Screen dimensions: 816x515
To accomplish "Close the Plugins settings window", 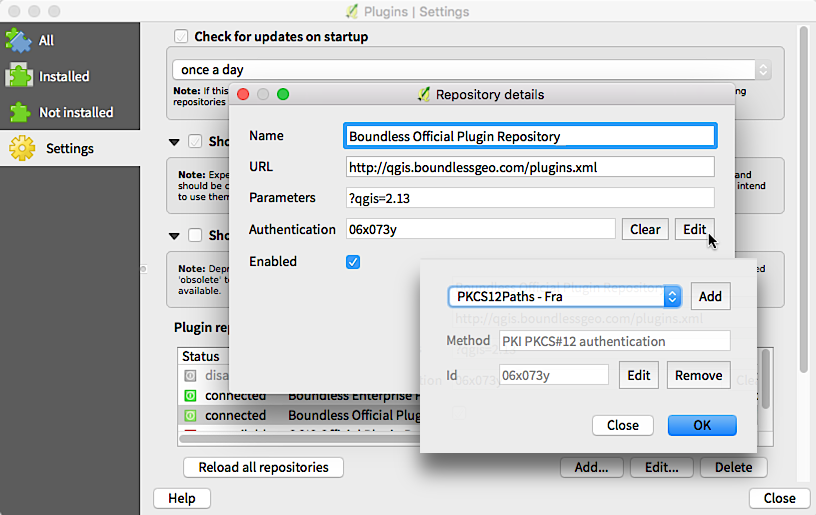I will point(779,498).
